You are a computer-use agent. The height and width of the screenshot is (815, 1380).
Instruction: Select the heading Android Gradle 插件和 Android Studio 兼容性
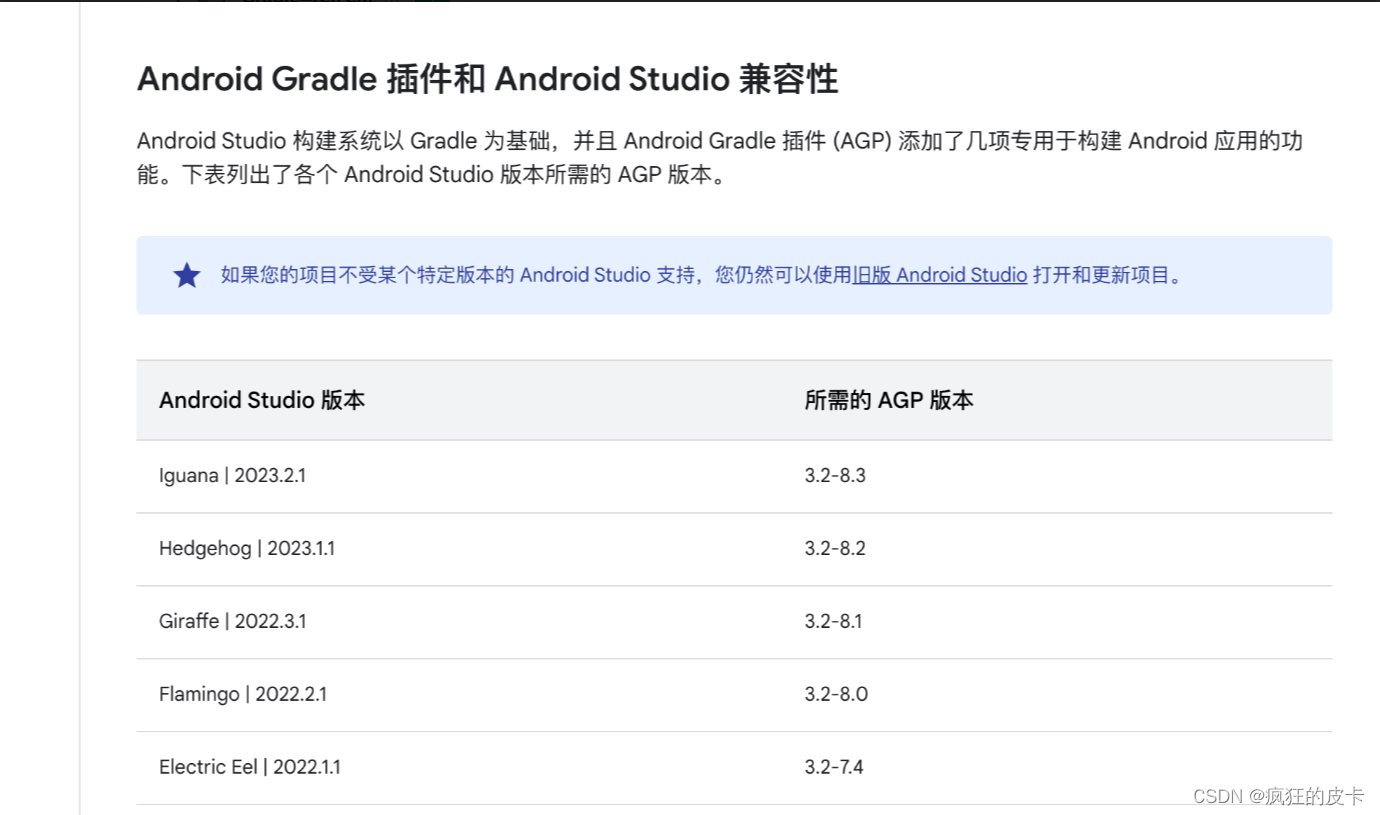pyautogui.click(x=487, y=79)
